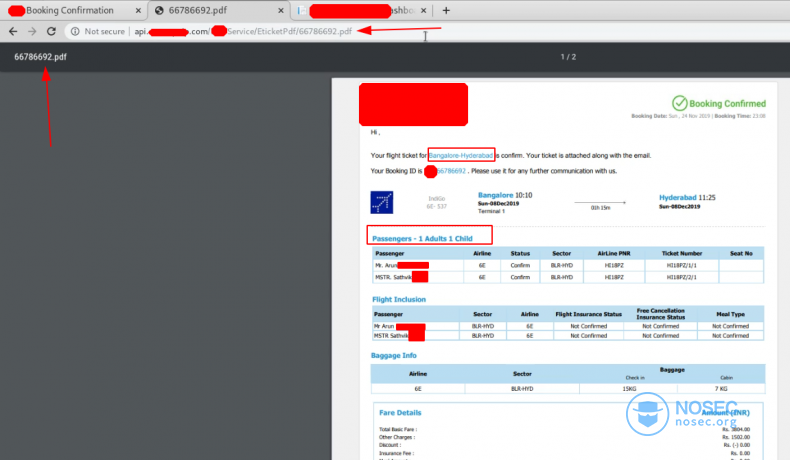Image resolution: width=790 pixels, height=460 pixels.
Task: Click the Booking Confirmed checkmark icon
Action: point(680,103)
